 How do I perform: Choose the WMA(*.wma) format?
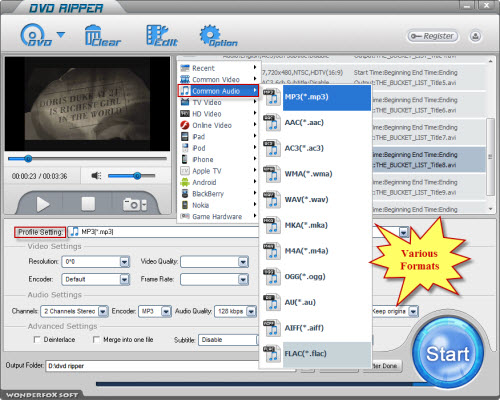(316, 174)
